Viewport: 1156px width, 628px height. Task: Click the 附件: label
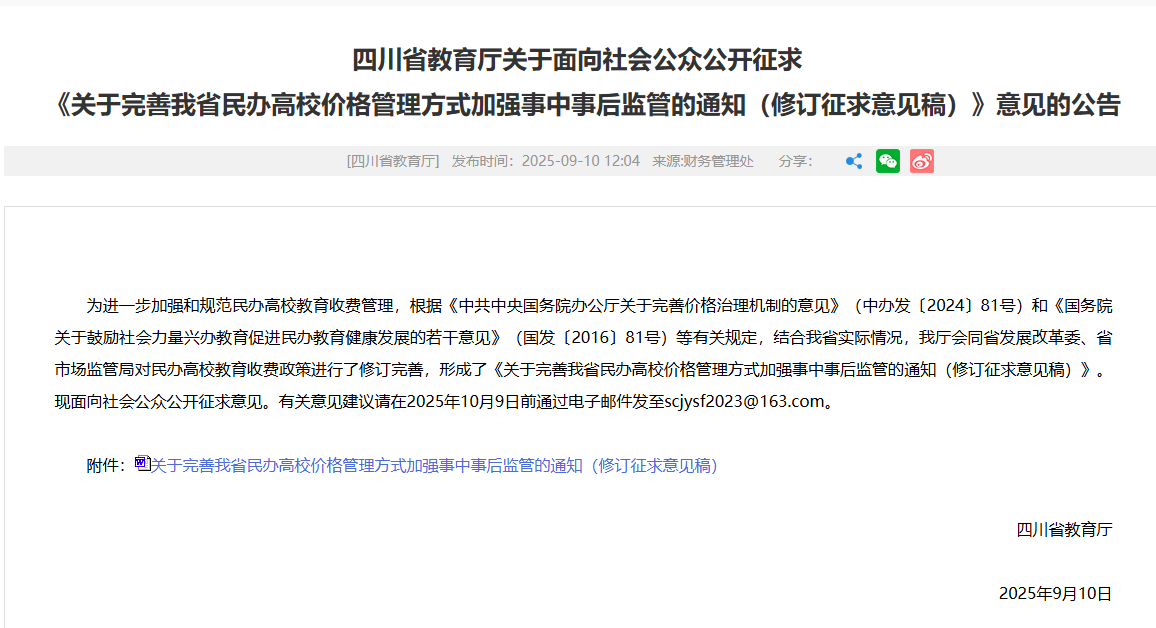pyautogui.click(x=106, y=466)
